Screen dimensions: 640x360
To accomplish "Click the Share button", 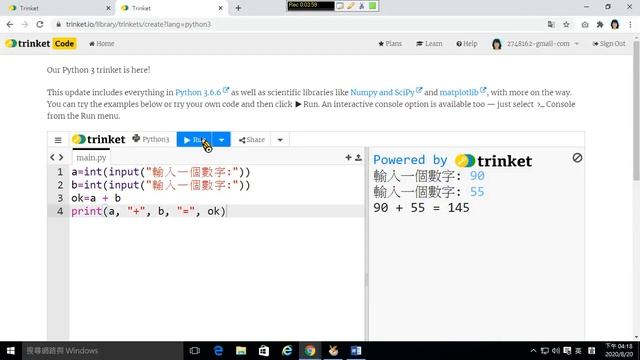I will 252,140.
